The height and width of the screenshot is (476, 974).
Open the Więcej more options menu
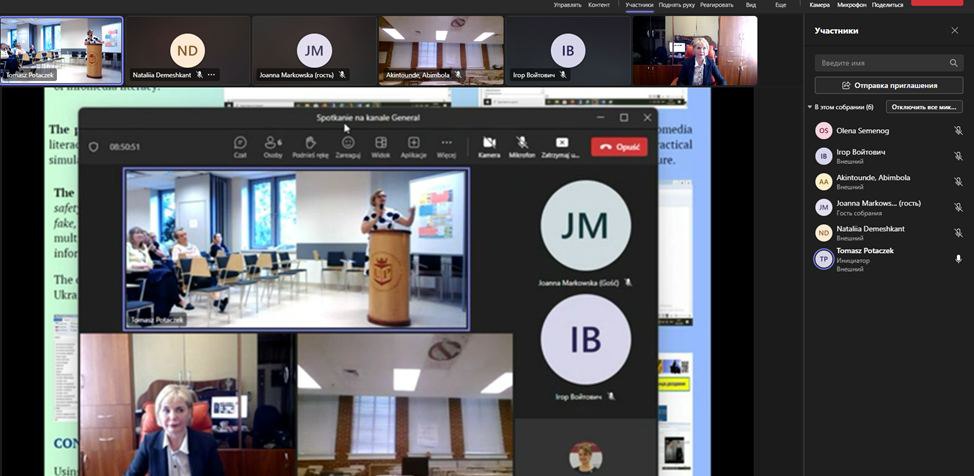446,146
